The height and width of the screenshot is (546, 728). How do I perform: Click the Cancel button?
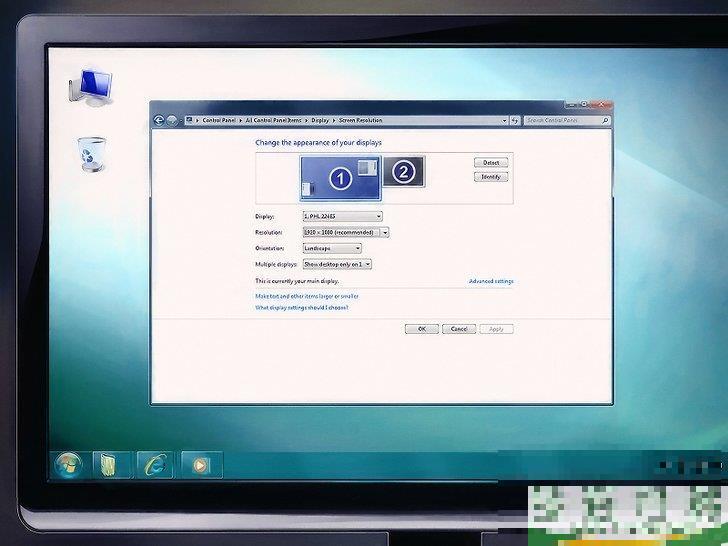point(458,329)
